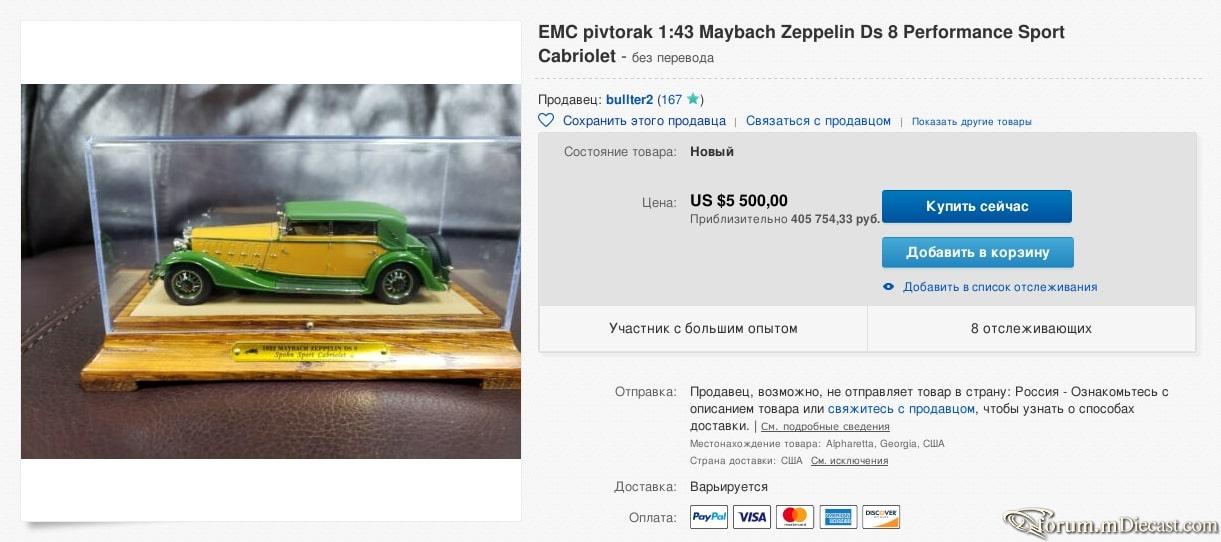This screenshot has width=1221, height=542.
Task: Click the "Показать другие товары" link
Action: (971, 121)
